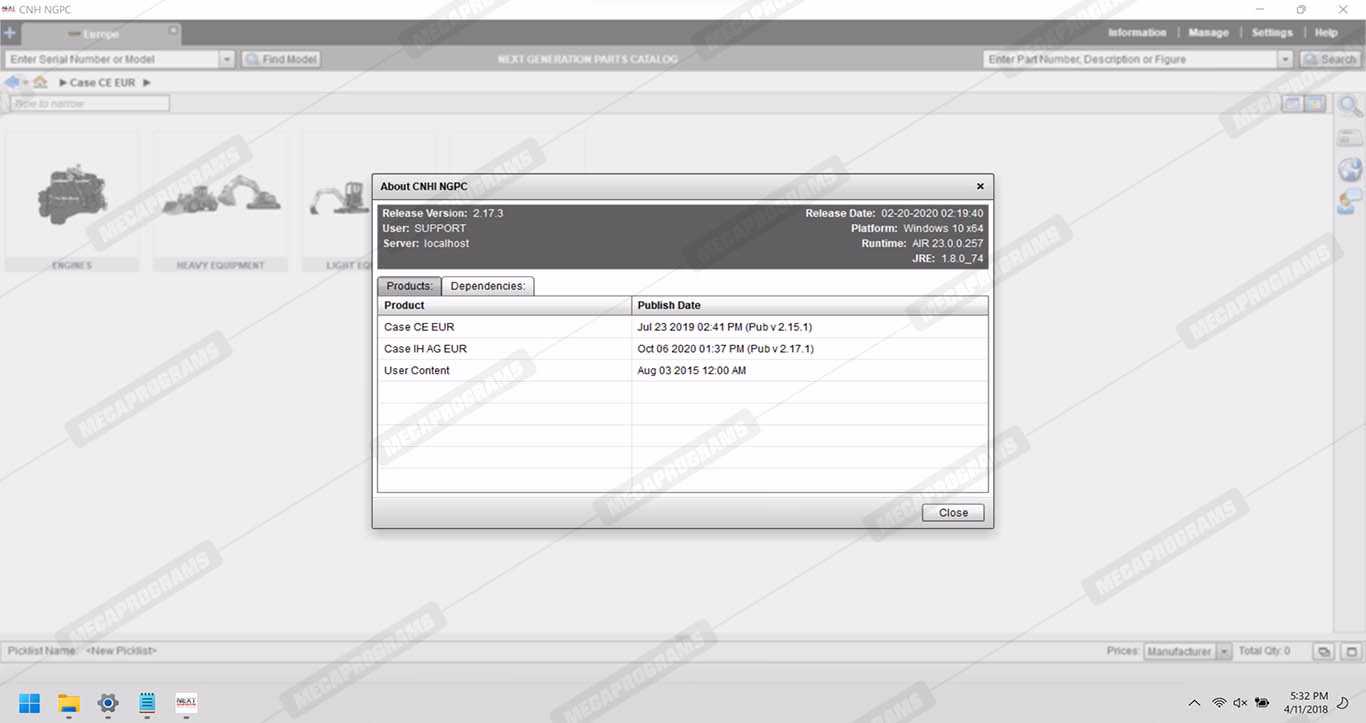The height and width of the screenshot is (723, 1366).
Task: Expand the serial number or model dropdown arrow
Action: coord(227,60)
